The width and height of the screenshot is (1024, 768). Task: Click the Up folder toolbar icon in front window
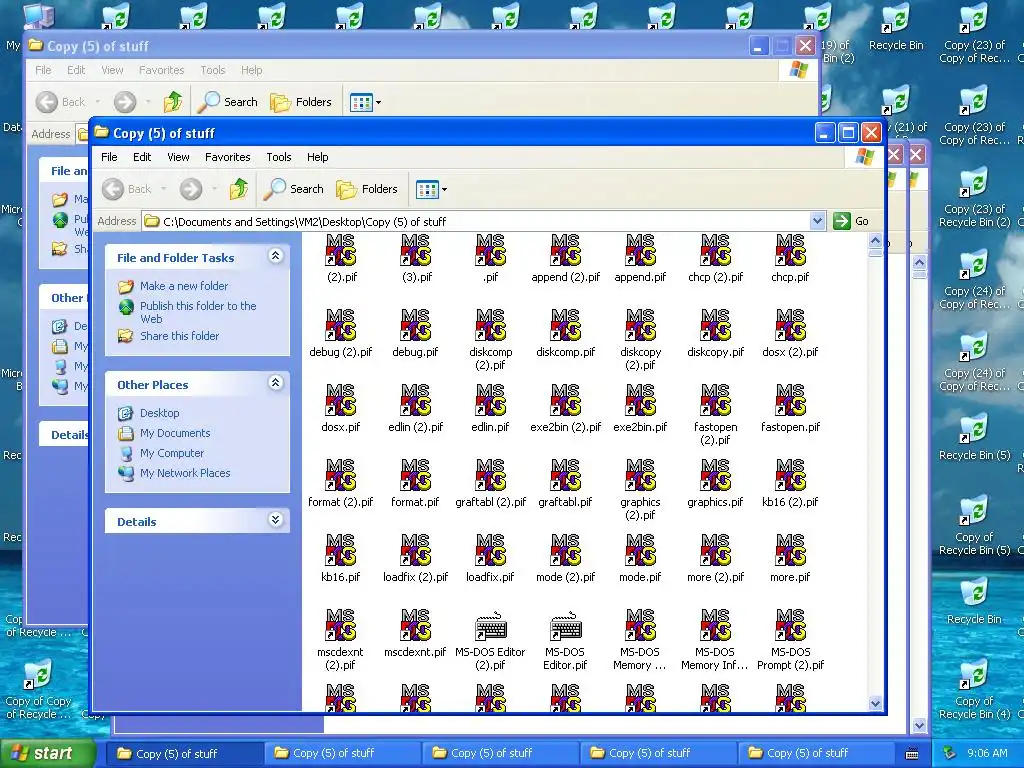coord(239,189)
